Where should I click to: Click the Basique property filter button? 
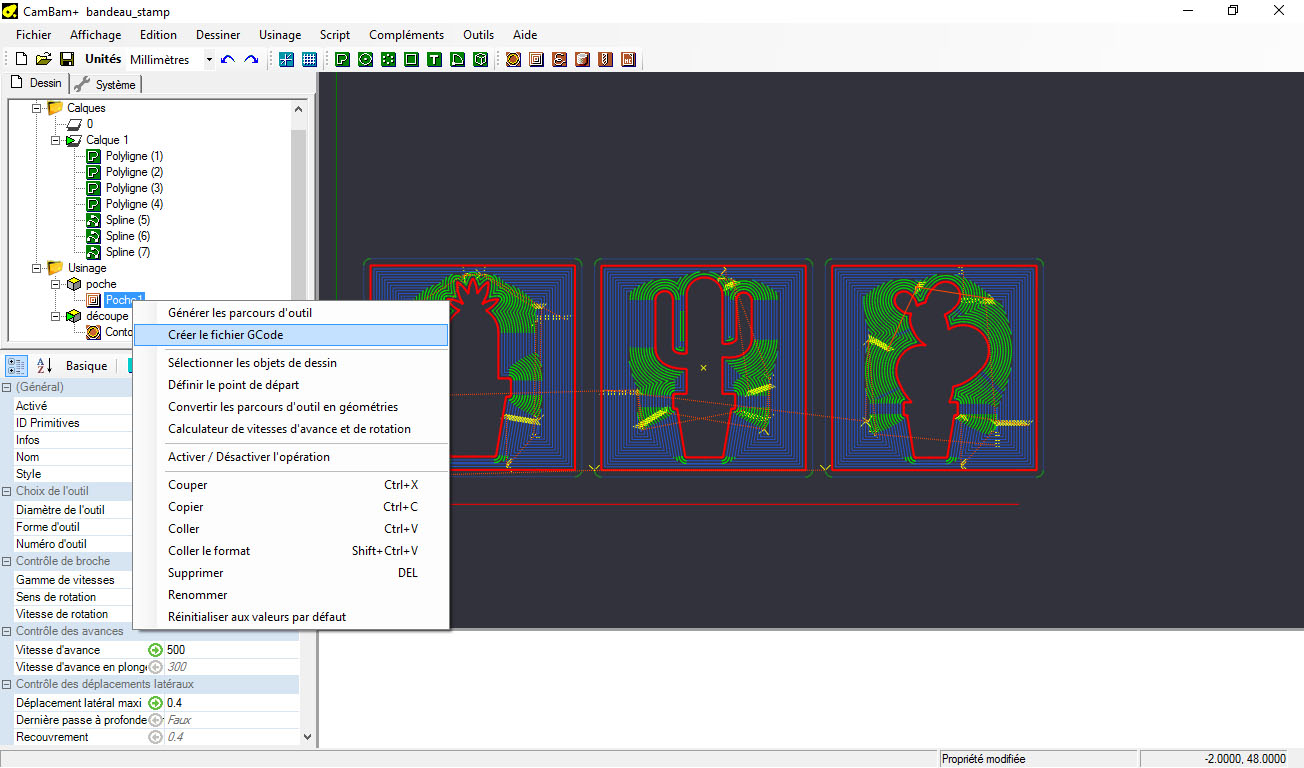(86, 366)
